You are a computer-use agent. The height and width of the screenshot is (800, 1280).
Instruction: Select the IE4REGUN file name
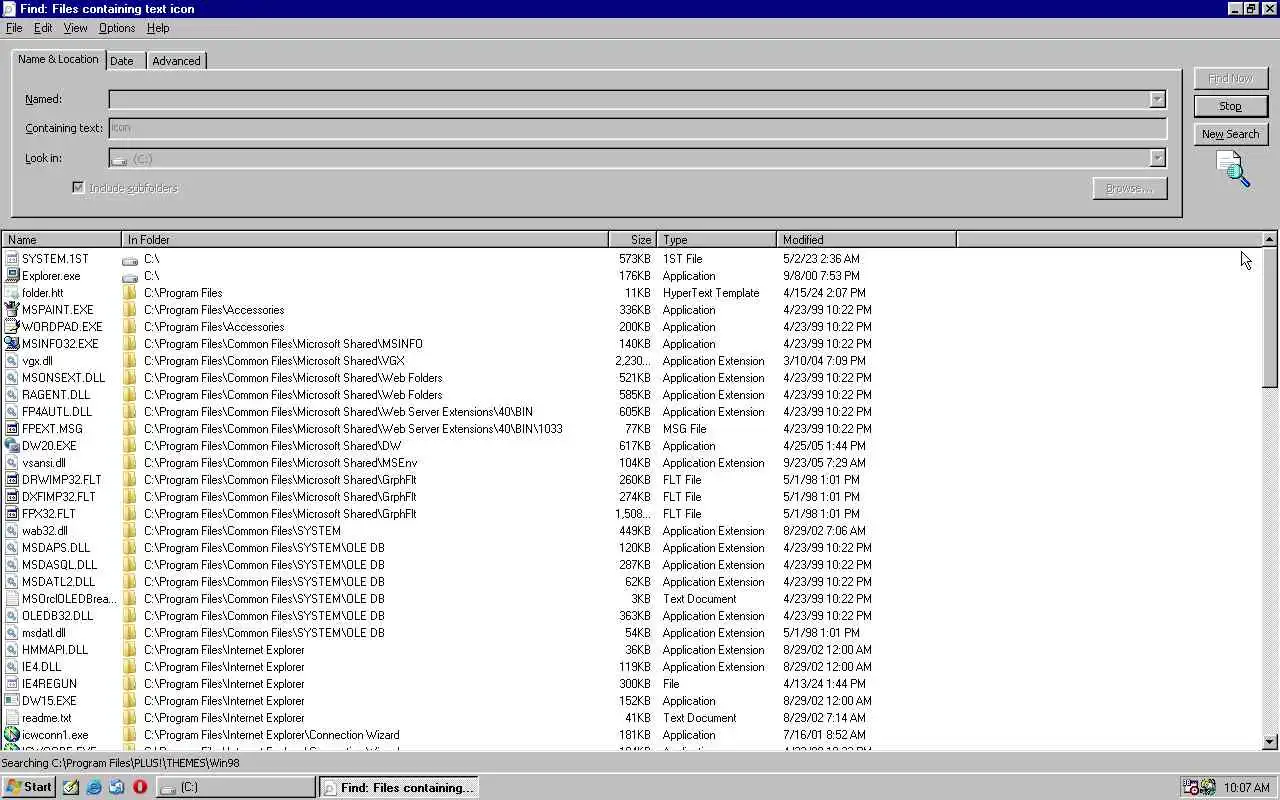click(49, 684)
